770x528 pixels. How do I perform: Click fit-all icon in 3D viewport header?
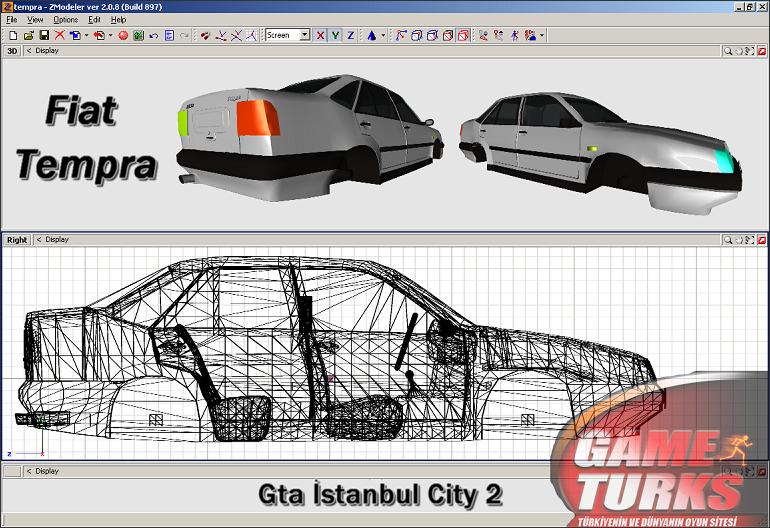click(x=749, y=51)
